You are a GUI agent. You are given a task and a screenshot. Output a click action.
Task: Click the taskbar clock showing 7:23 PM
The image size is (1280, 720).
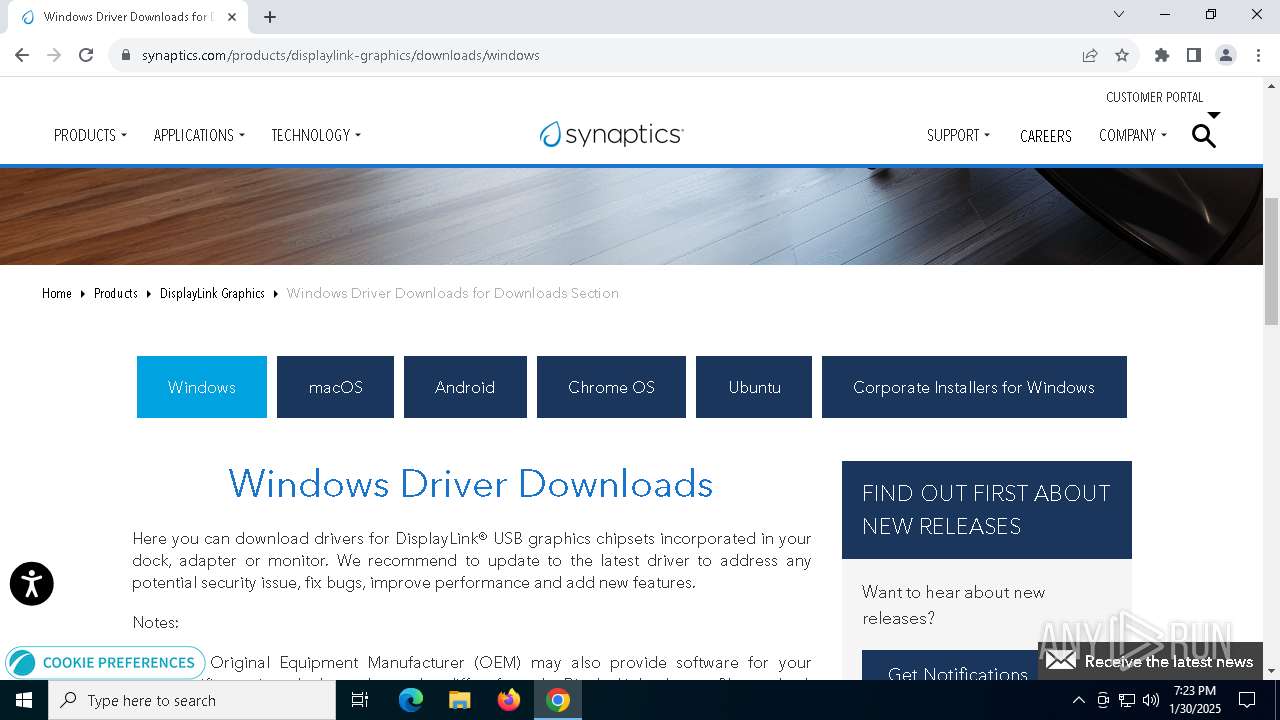pos(1194,700)
